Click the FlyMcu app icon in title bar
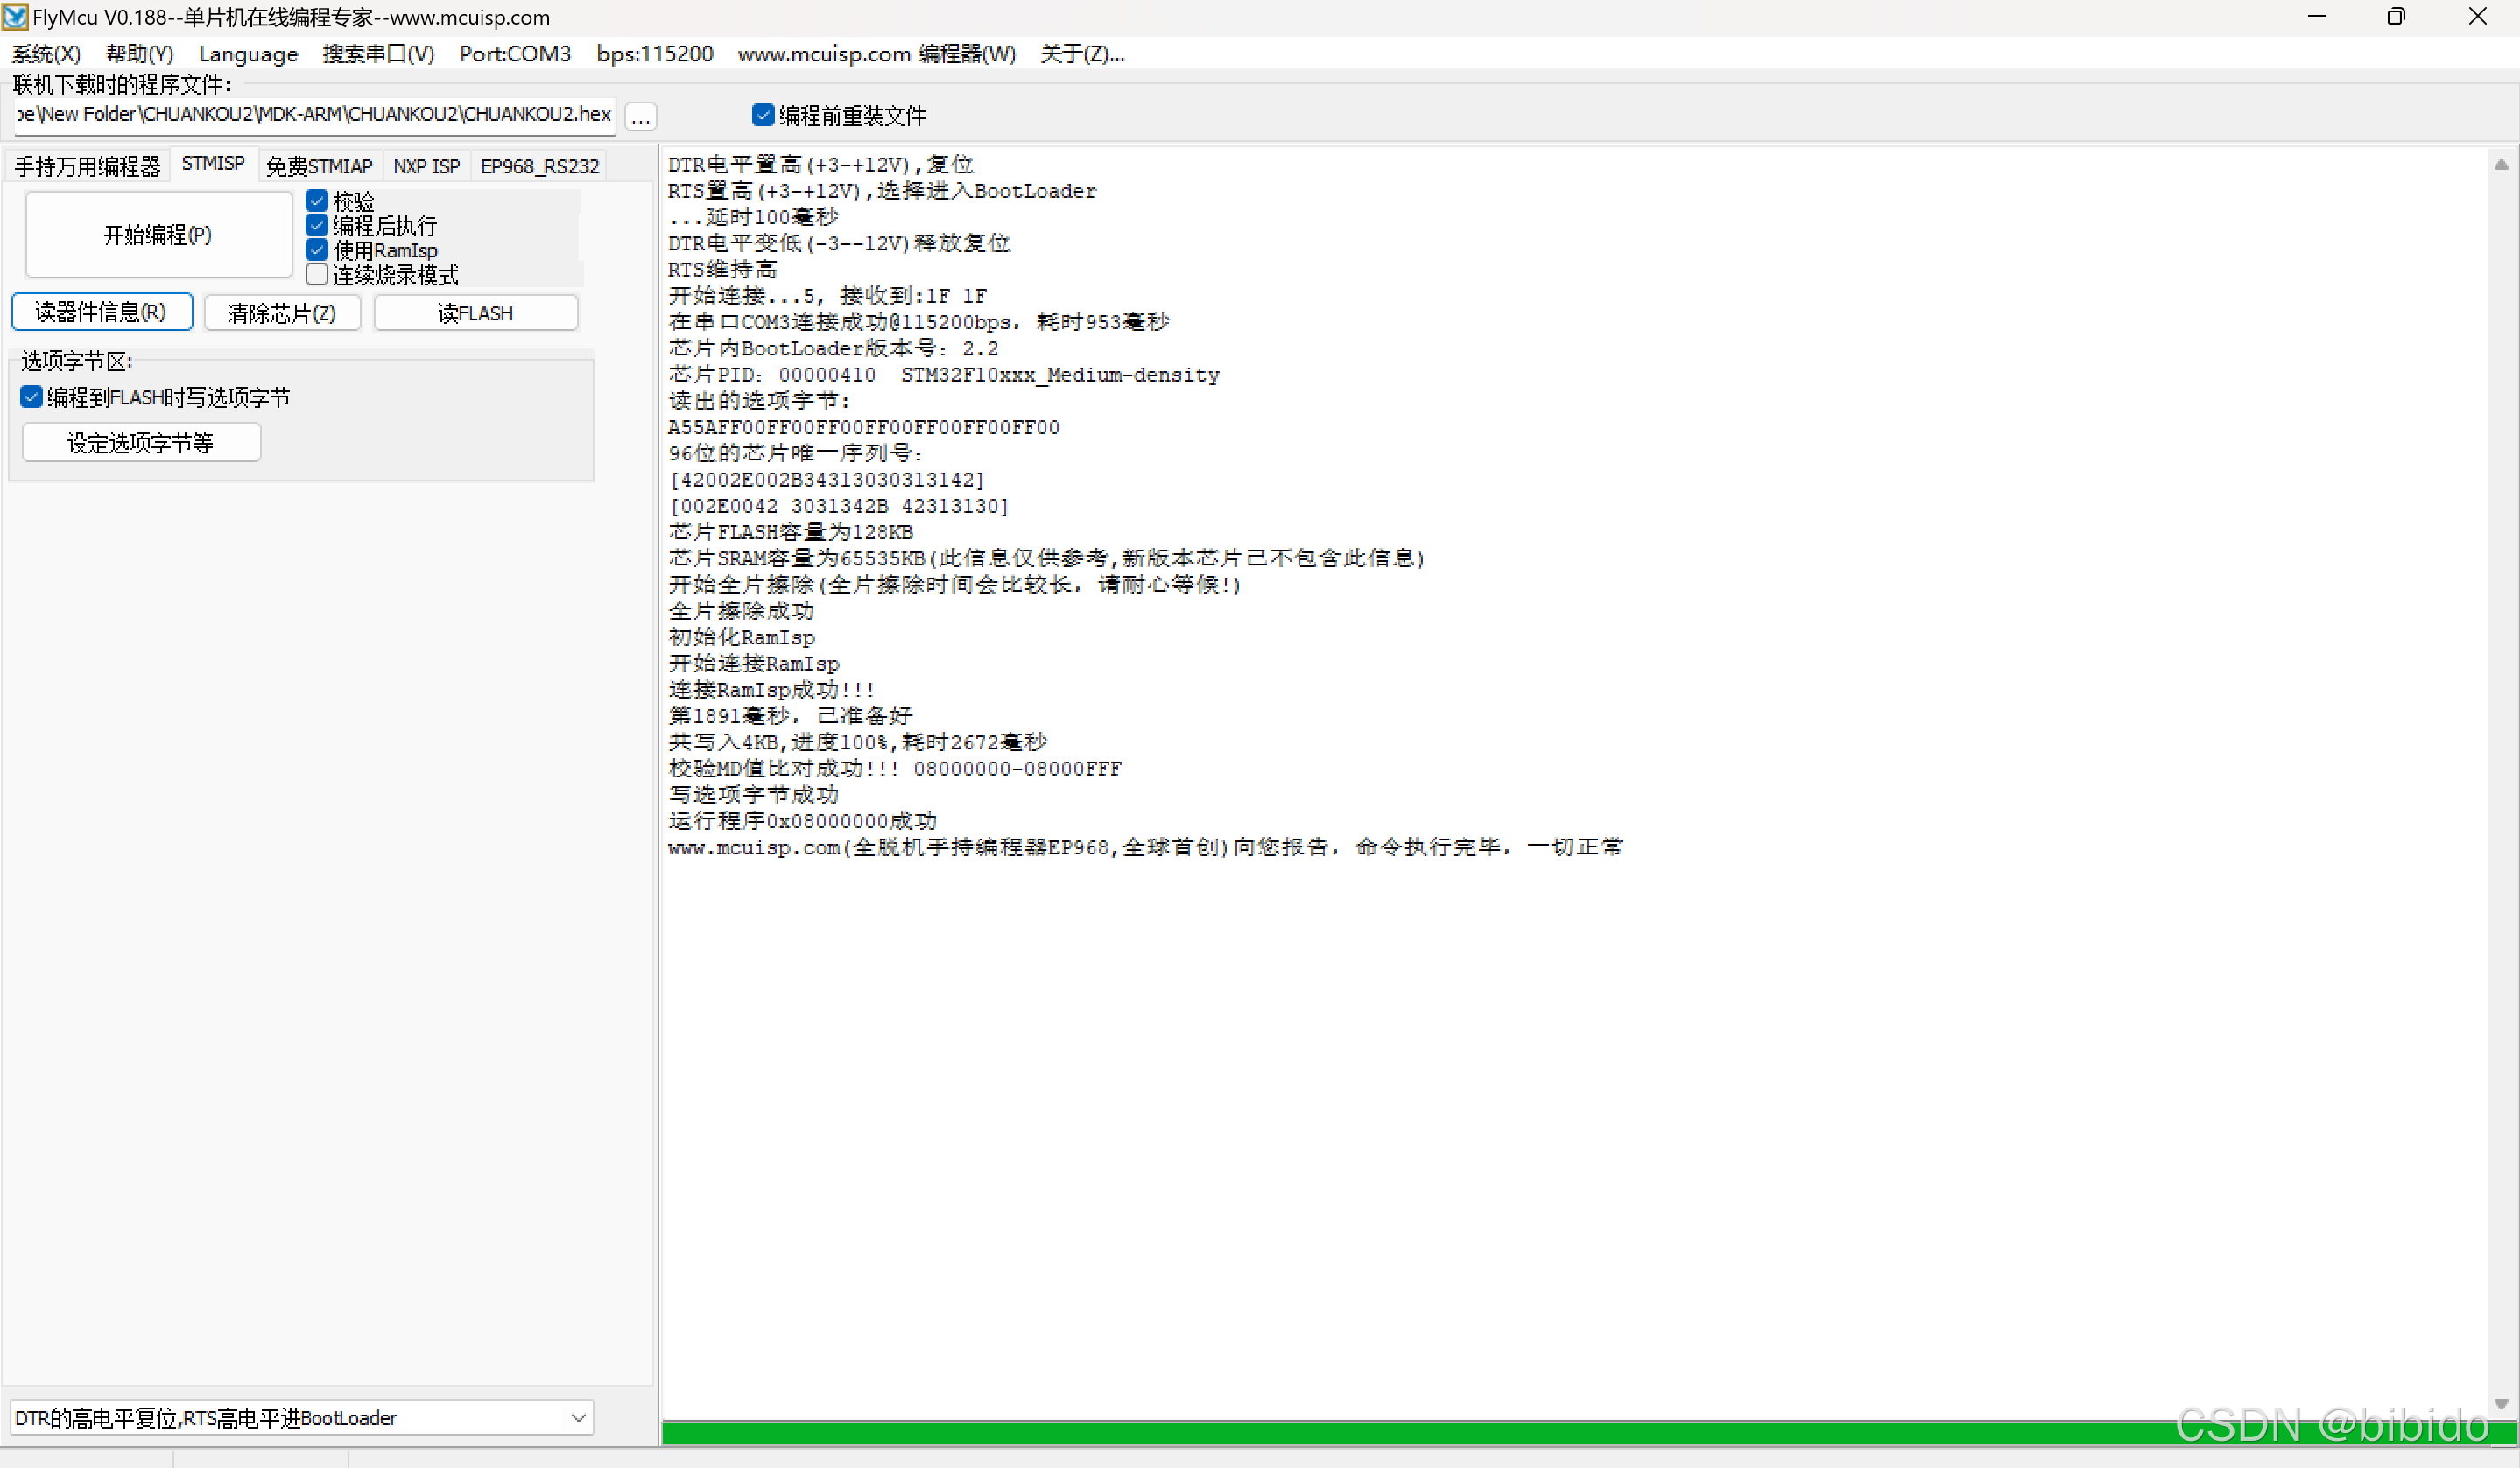This screenshot has height=1468, width=2520. tap(15, 17)
